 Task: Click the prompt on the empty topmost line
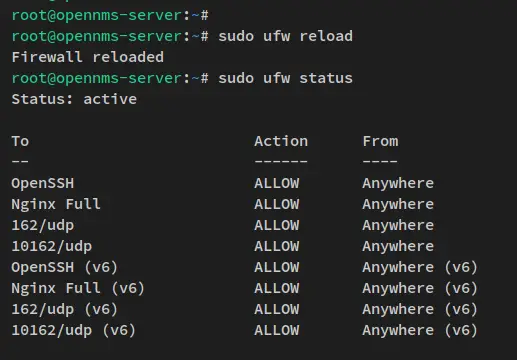(110, 15)
